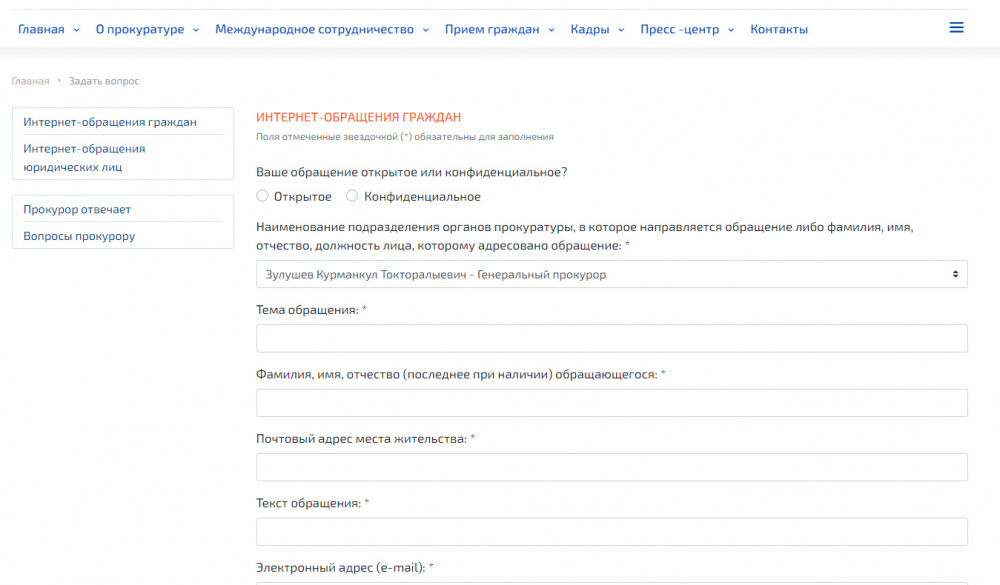The width and height of the screenshot is (1000, 585).
Task: Select the 'Открытое' radio button
Action: [261, 196]
